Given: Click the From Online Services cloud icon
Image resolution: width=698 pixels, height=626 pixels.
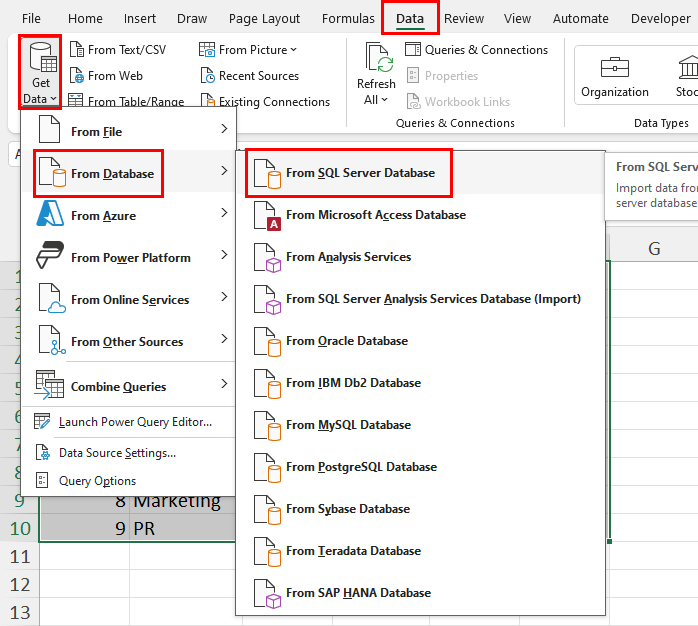Looking at the screenshot, I should [x=52, y=297].
